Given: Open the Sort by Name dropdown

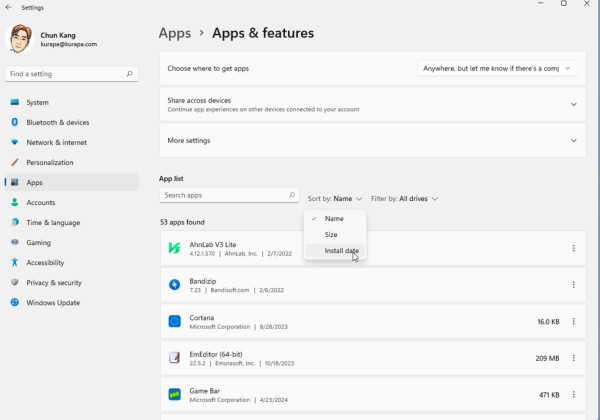Looking at the screenshot, I should click(335, 199).
